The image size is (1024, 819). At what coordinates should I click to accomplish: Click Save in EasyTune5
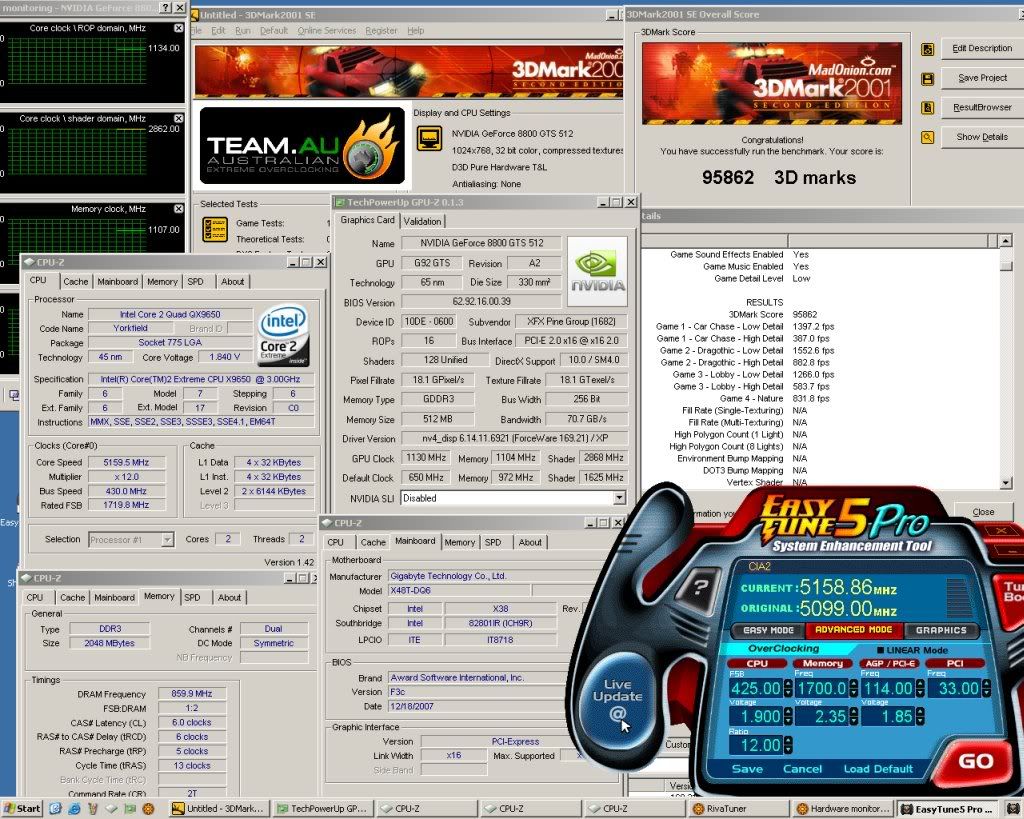click(746, 769)
